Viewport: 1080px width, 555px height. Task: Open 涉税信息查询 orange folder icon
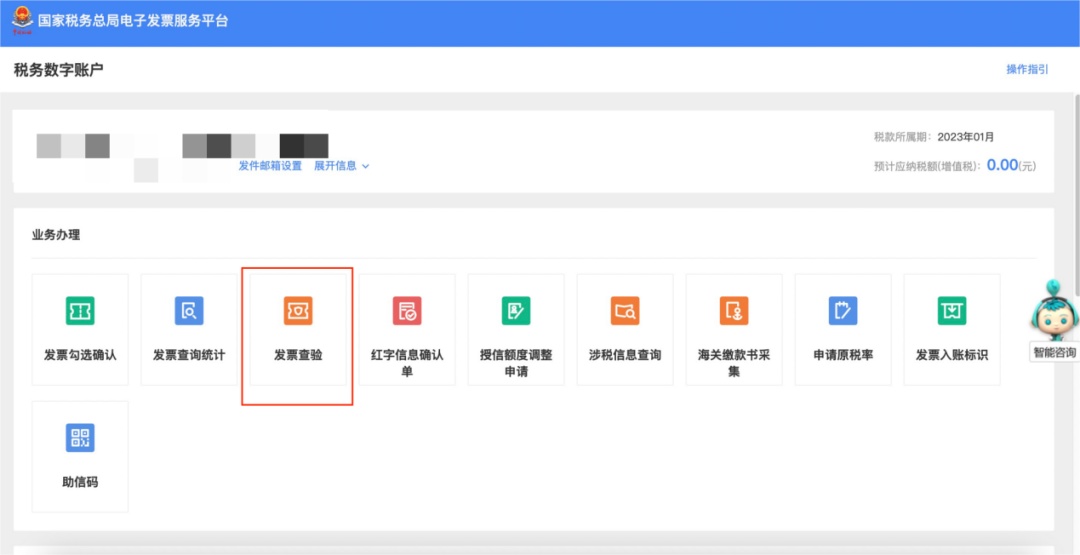click(625, 311)
